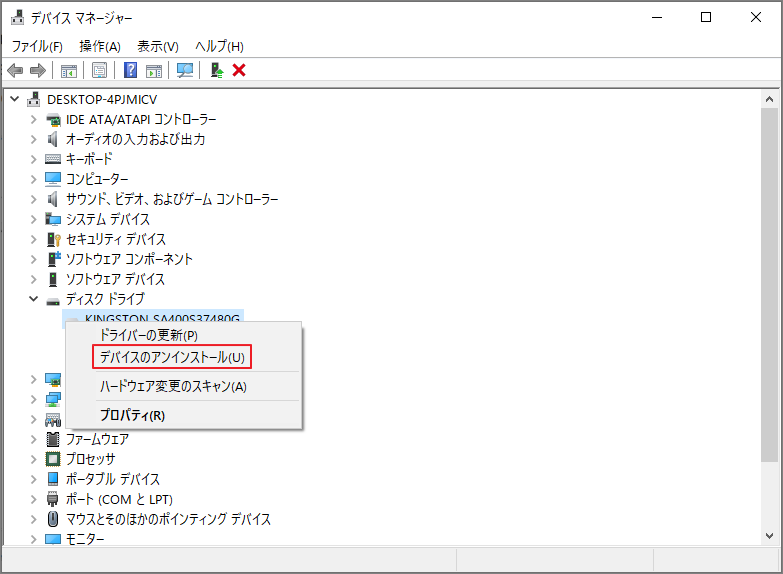
Task: Click the システム デバイス icon
Action: (x=53, y=219)
